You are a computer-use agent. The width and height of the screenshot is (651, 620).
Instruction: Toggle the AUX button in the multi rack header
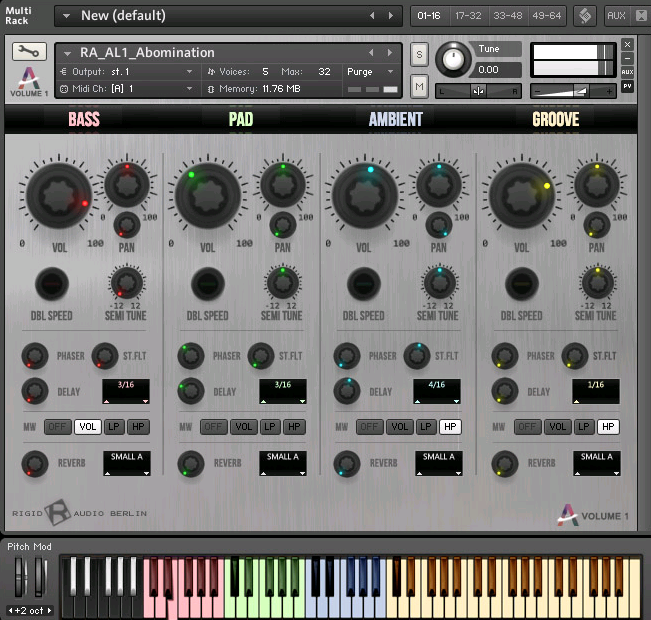coord(616,16)
